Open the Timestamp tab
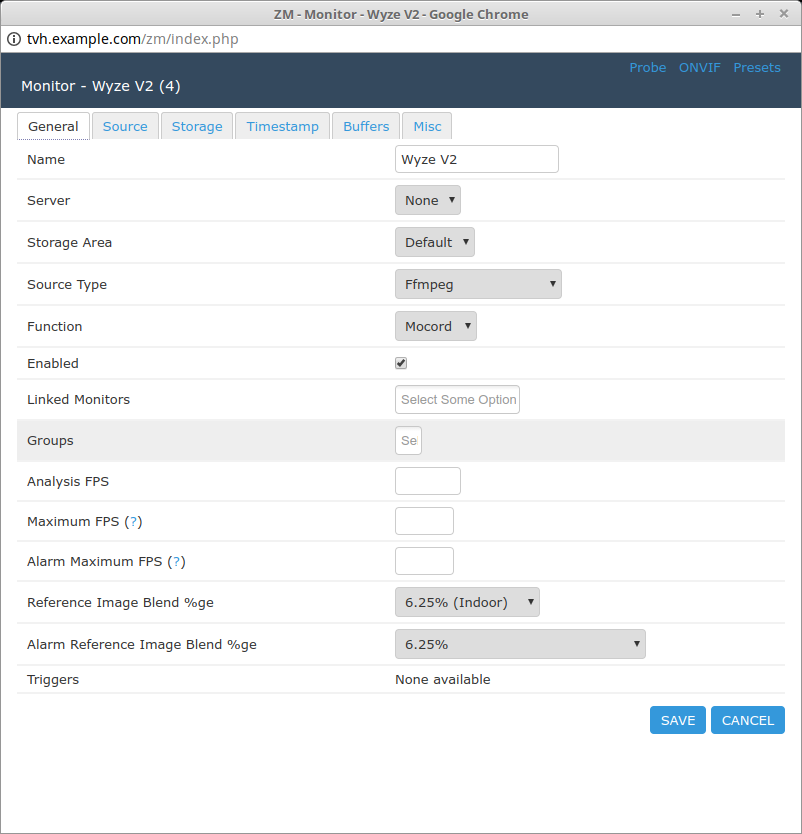This screenshot has height=834, width=802. (x=282, y=126)
